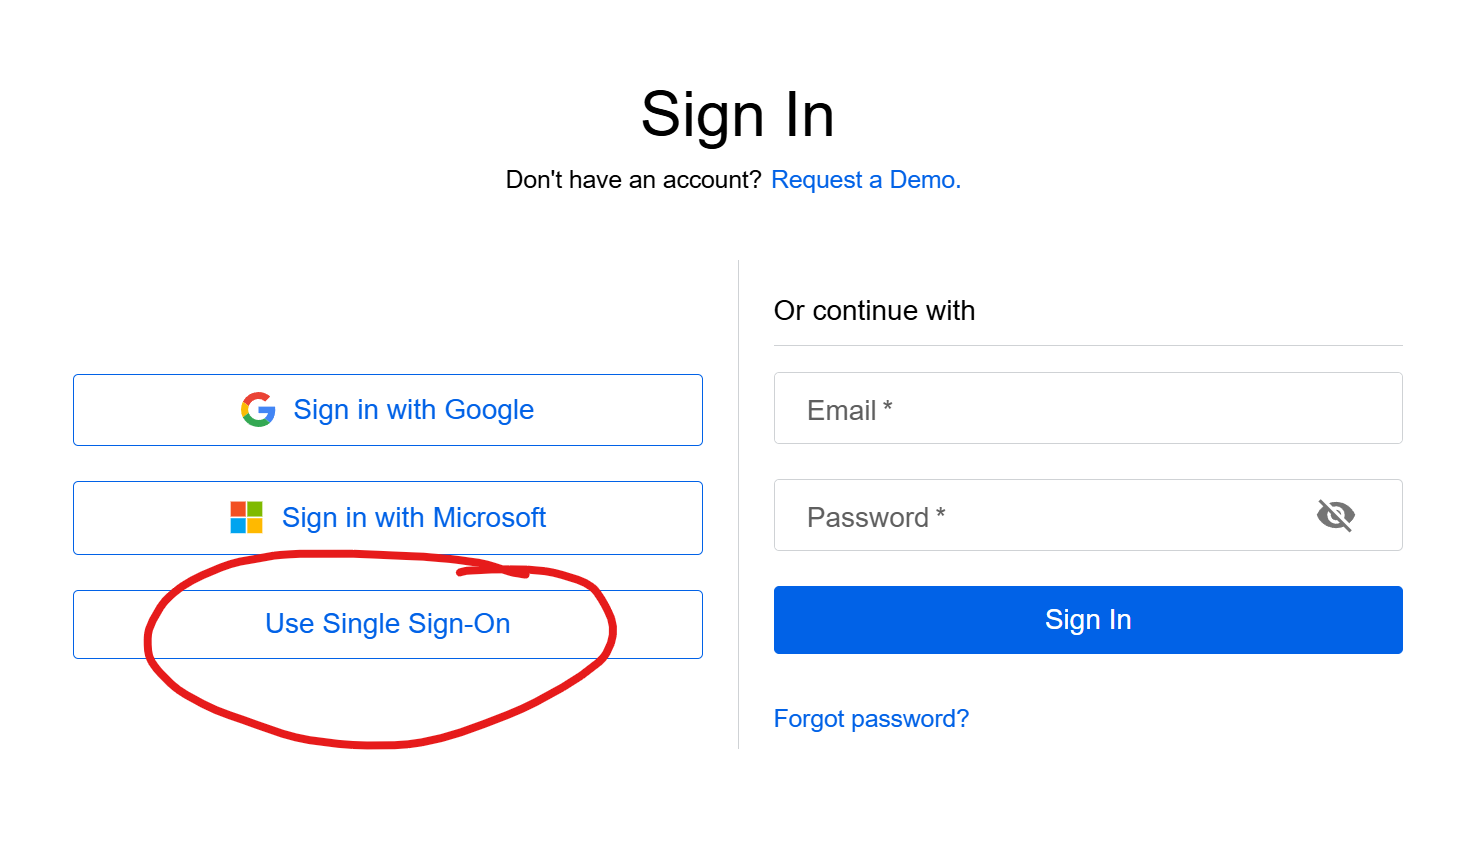The image size is (1480, 847).
Task: Focus the Password input field
Action: point(1088,515)
